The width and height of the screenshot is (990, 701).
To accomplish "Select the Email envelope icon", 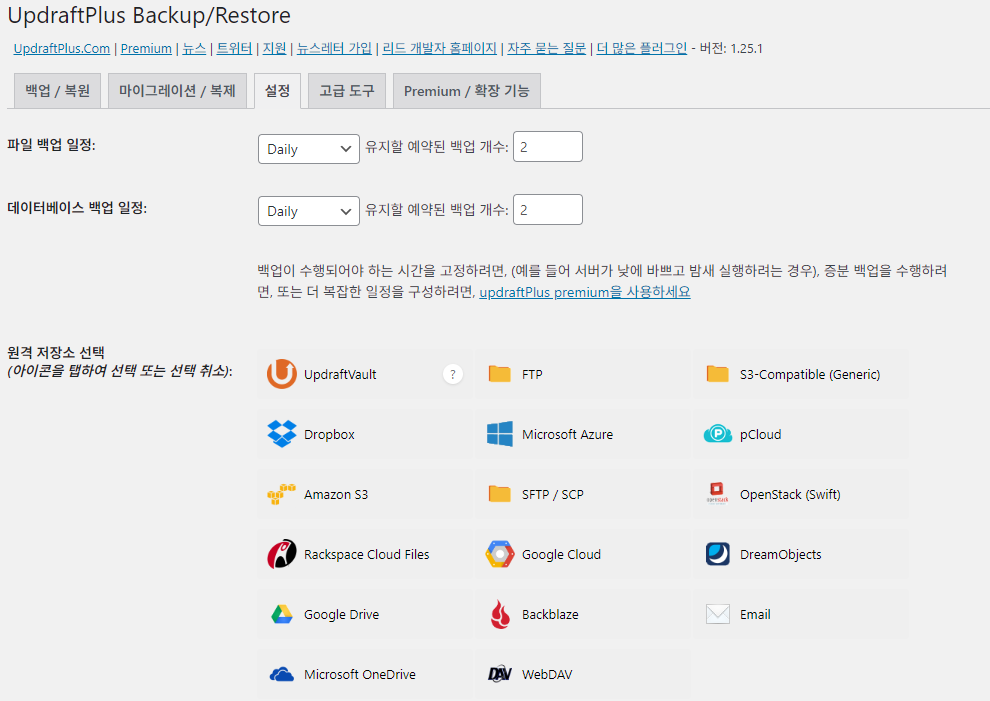I will [717, 614].
